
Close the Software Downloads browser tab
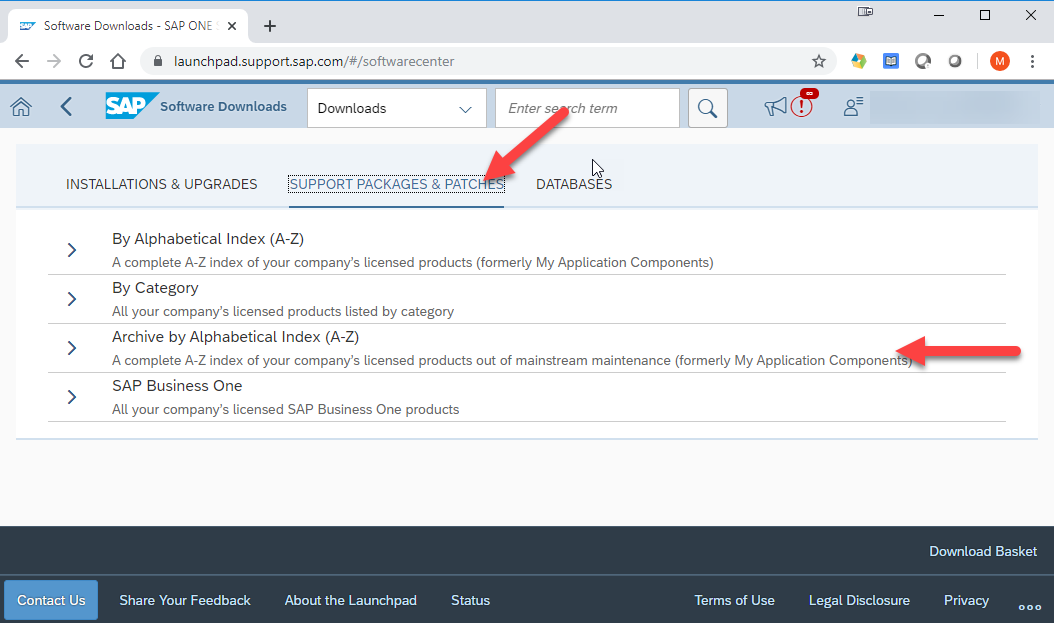(232, 26)
